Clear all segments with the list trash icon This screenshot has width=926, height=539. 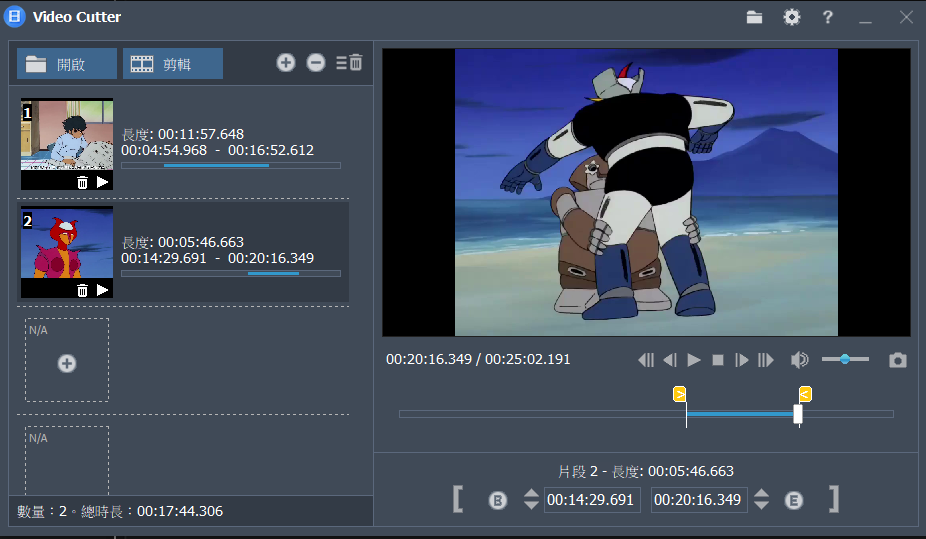[349, 63]
